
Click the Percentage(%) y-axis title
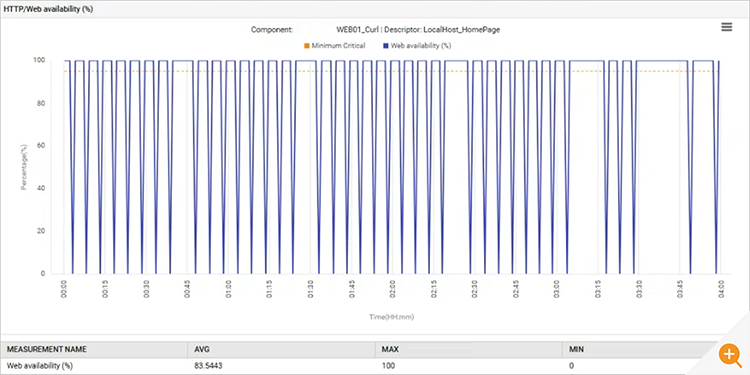coord(23,167)
